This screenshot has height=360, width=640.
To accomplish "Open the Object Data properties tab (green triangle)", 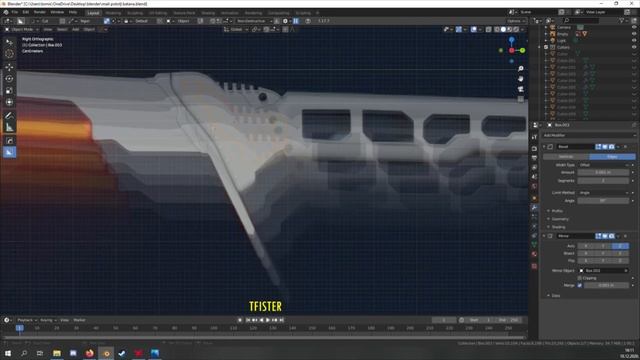I will click(534, 244).
